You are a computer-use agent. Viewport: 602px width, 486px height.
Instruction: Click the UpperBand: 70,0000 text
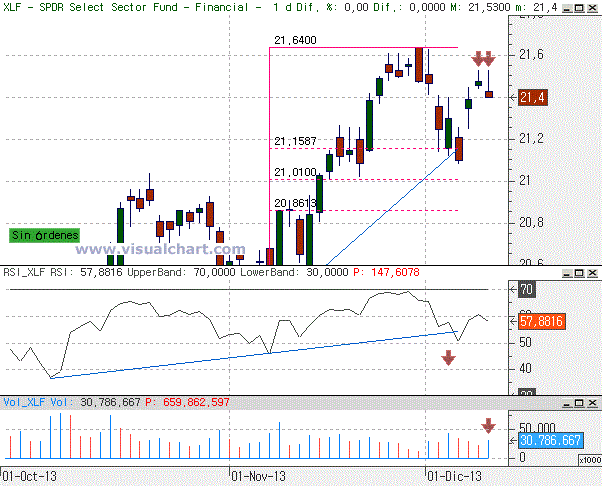[x=181, y=273]
